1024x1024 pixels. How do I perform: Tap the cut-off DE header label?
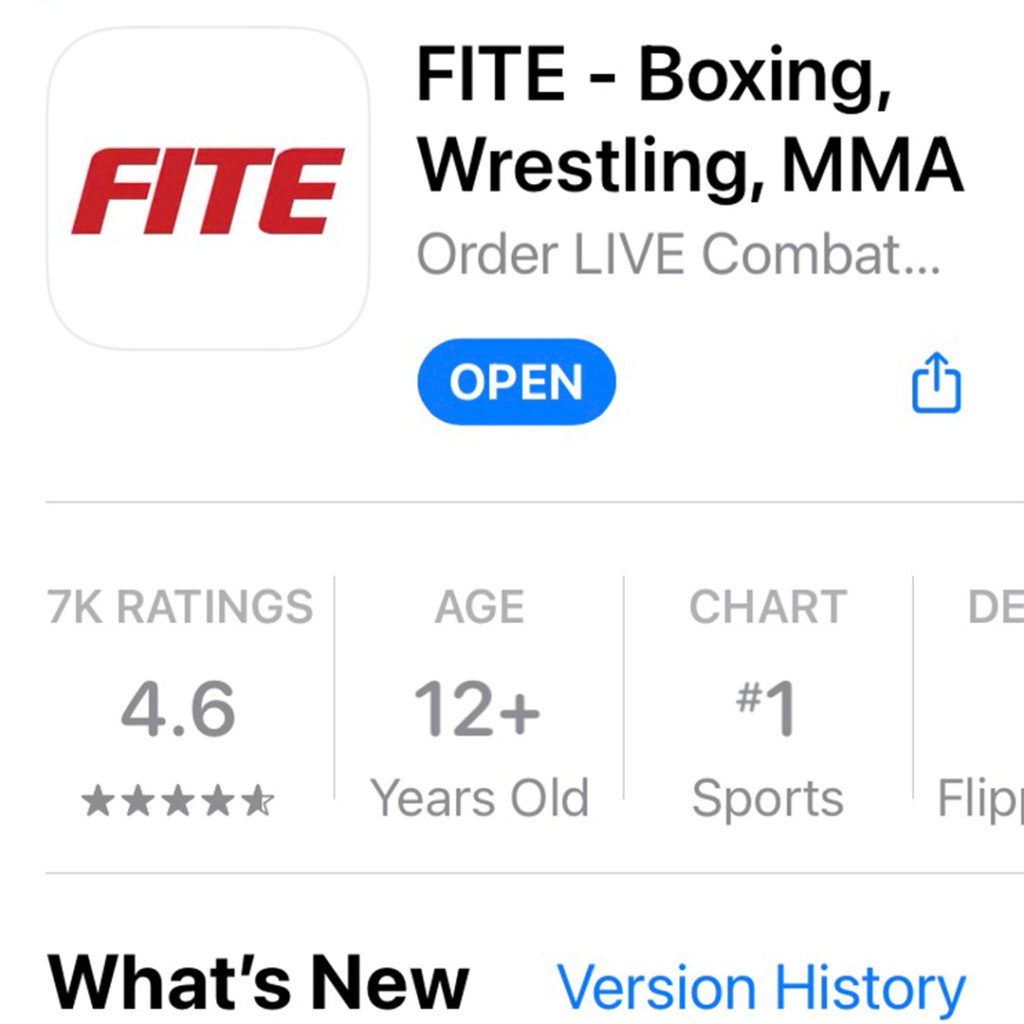[996, 606]
